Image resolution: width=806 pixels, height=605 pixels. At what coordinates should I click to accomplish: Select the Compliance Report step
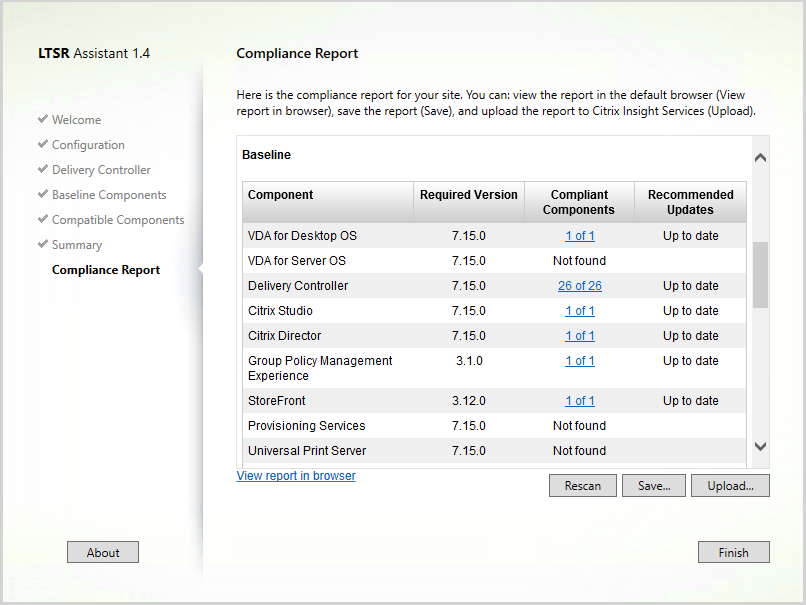pyautogui.click(x=106, y=270)
